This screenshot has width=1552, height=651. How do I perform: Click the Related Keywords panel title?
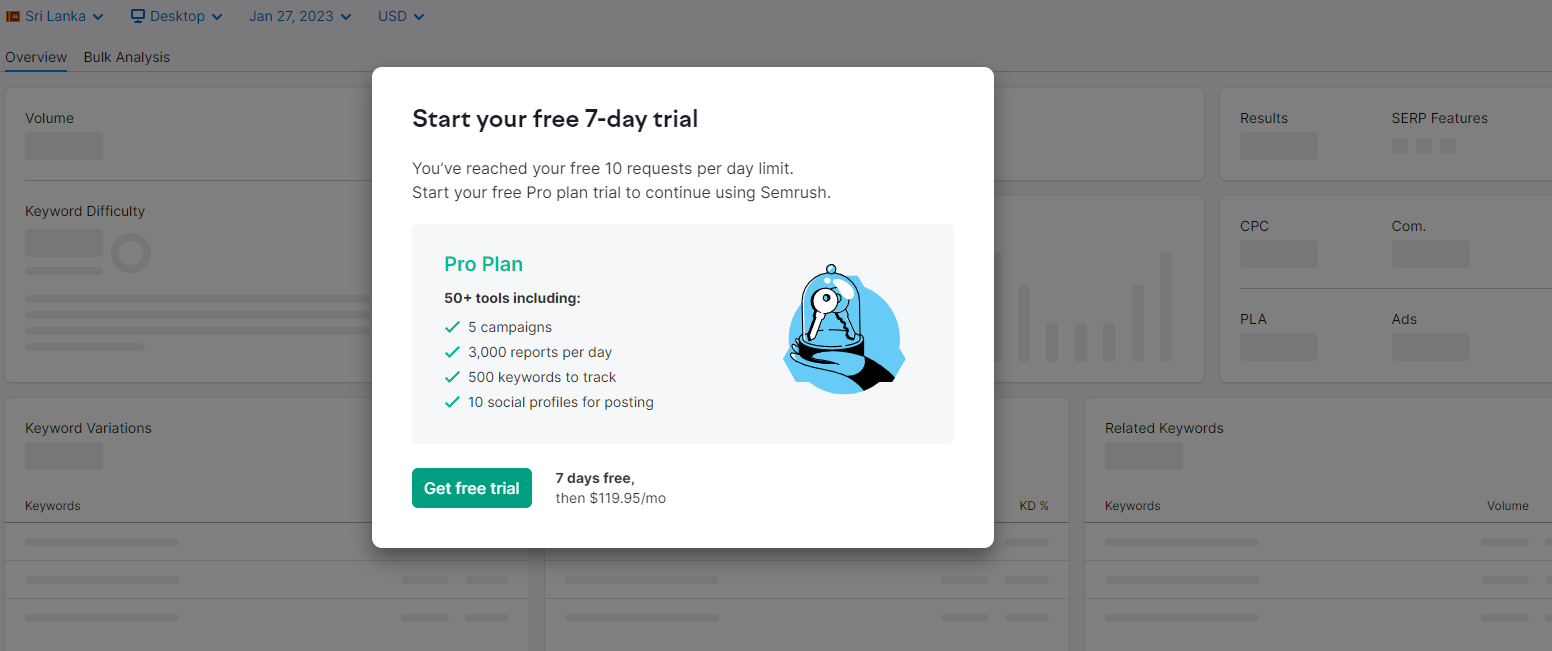[x=1164, y=428]
